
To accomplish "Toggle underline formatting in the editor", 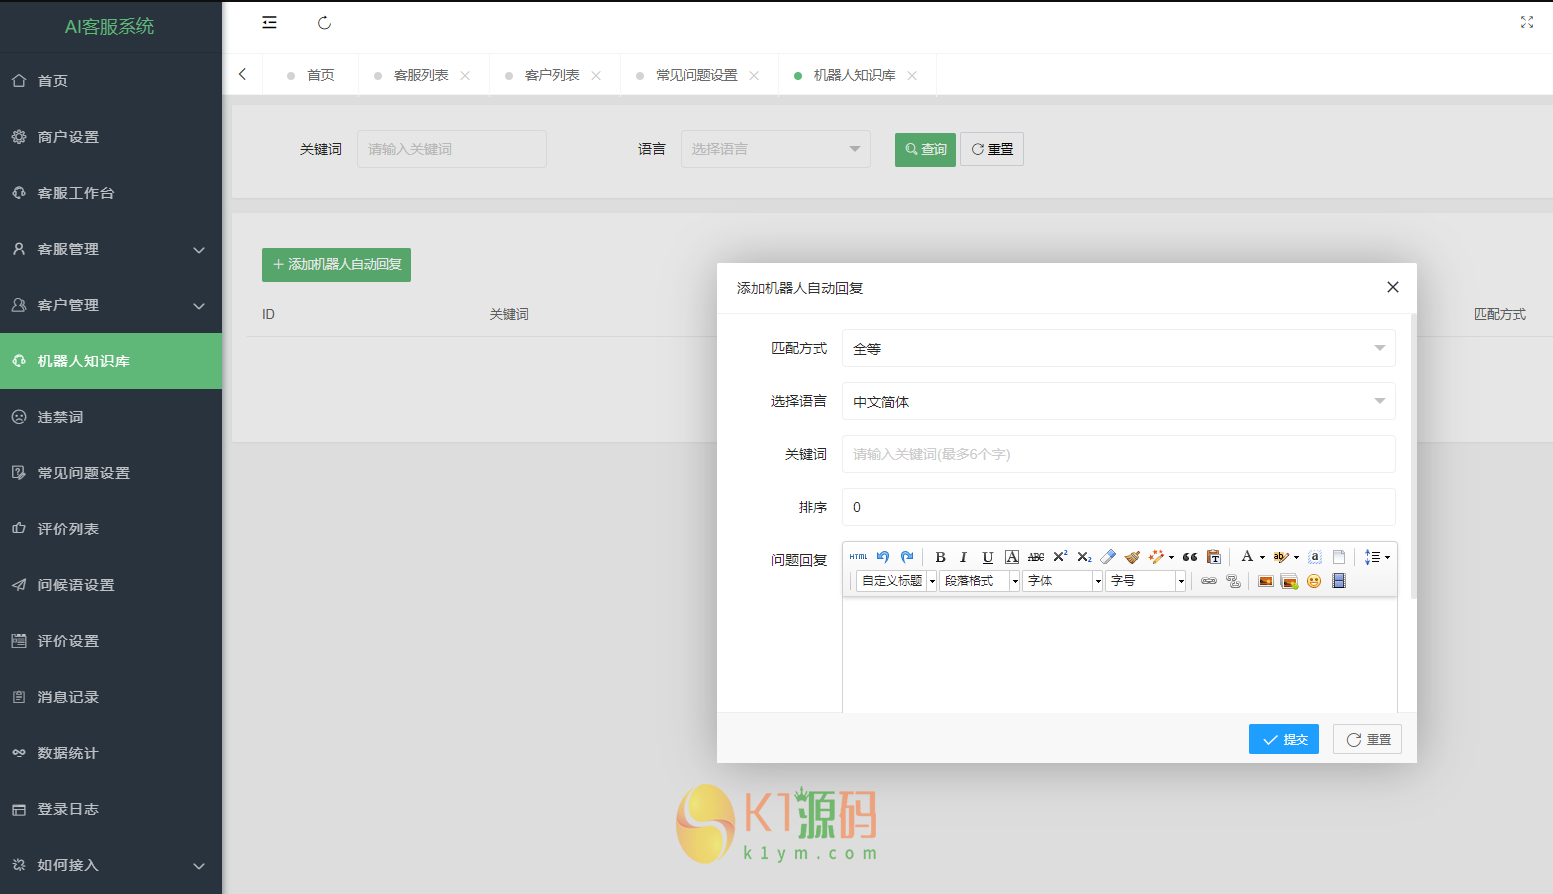I will pyautogui.click(x=987, y=557).
